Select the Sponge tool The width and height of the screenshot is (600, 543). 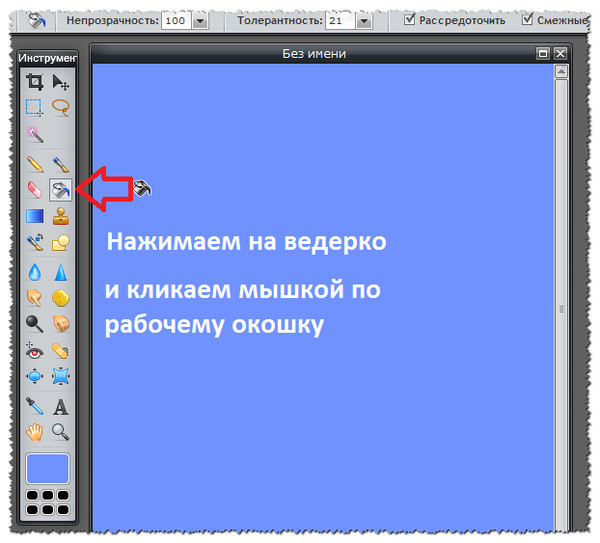pyautogui.click(x=60, y=298)
